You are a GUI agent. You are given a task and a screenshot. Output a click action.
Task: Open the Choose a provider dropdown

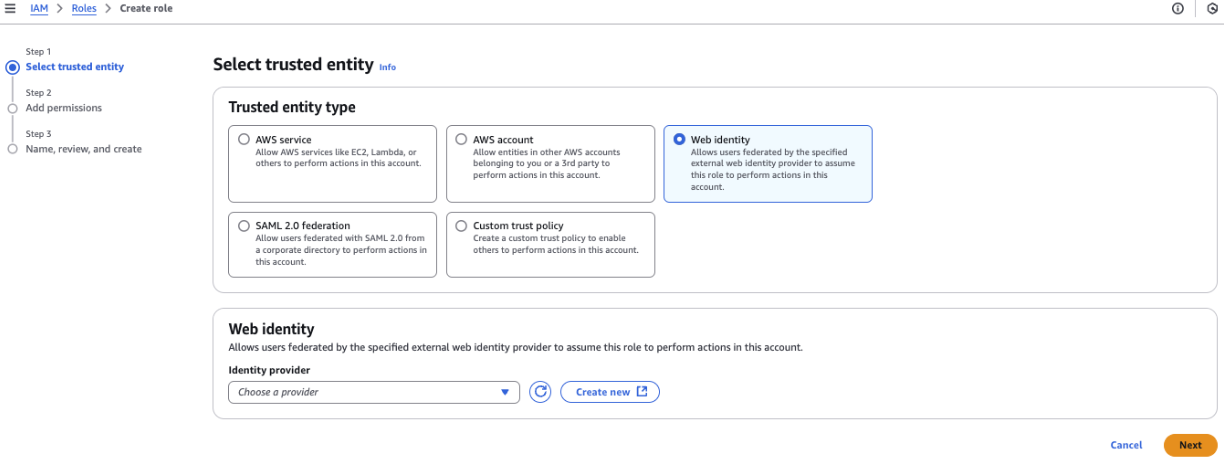pos(374,392)
